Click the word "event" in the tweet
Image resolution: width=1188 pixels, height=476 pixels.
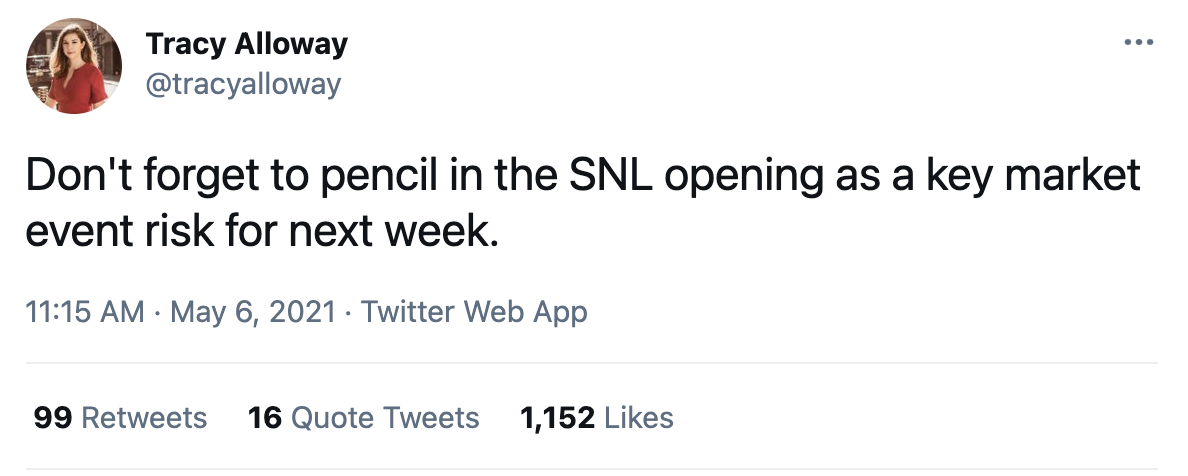(72, 235)
